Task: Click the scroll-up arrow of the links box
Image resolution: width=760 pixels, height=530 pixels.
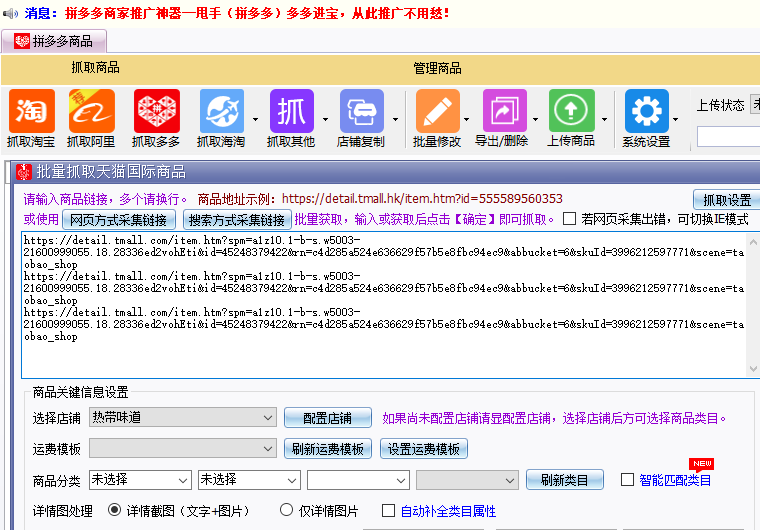Action: point(753,241)
